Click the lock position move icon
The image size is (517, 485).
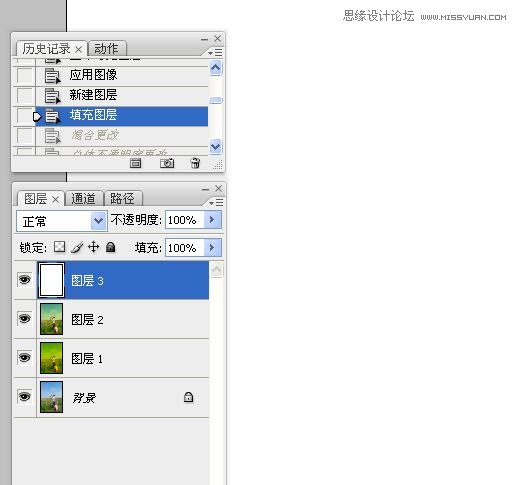point(94,247)
